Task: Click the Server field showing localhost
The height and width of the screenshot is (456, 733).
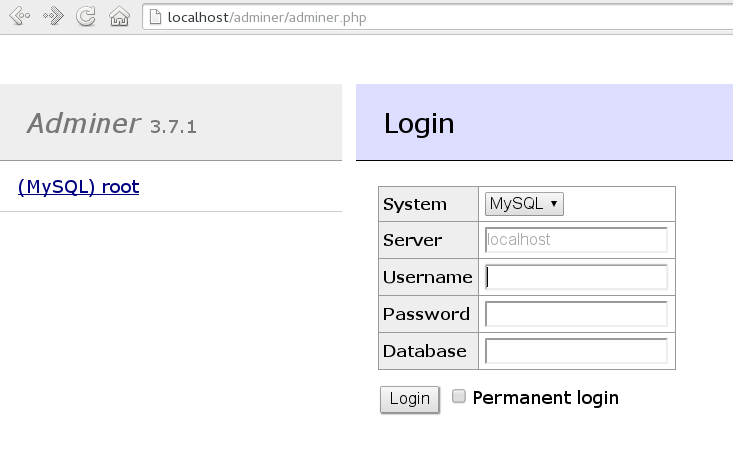Action: coord(576,240)
